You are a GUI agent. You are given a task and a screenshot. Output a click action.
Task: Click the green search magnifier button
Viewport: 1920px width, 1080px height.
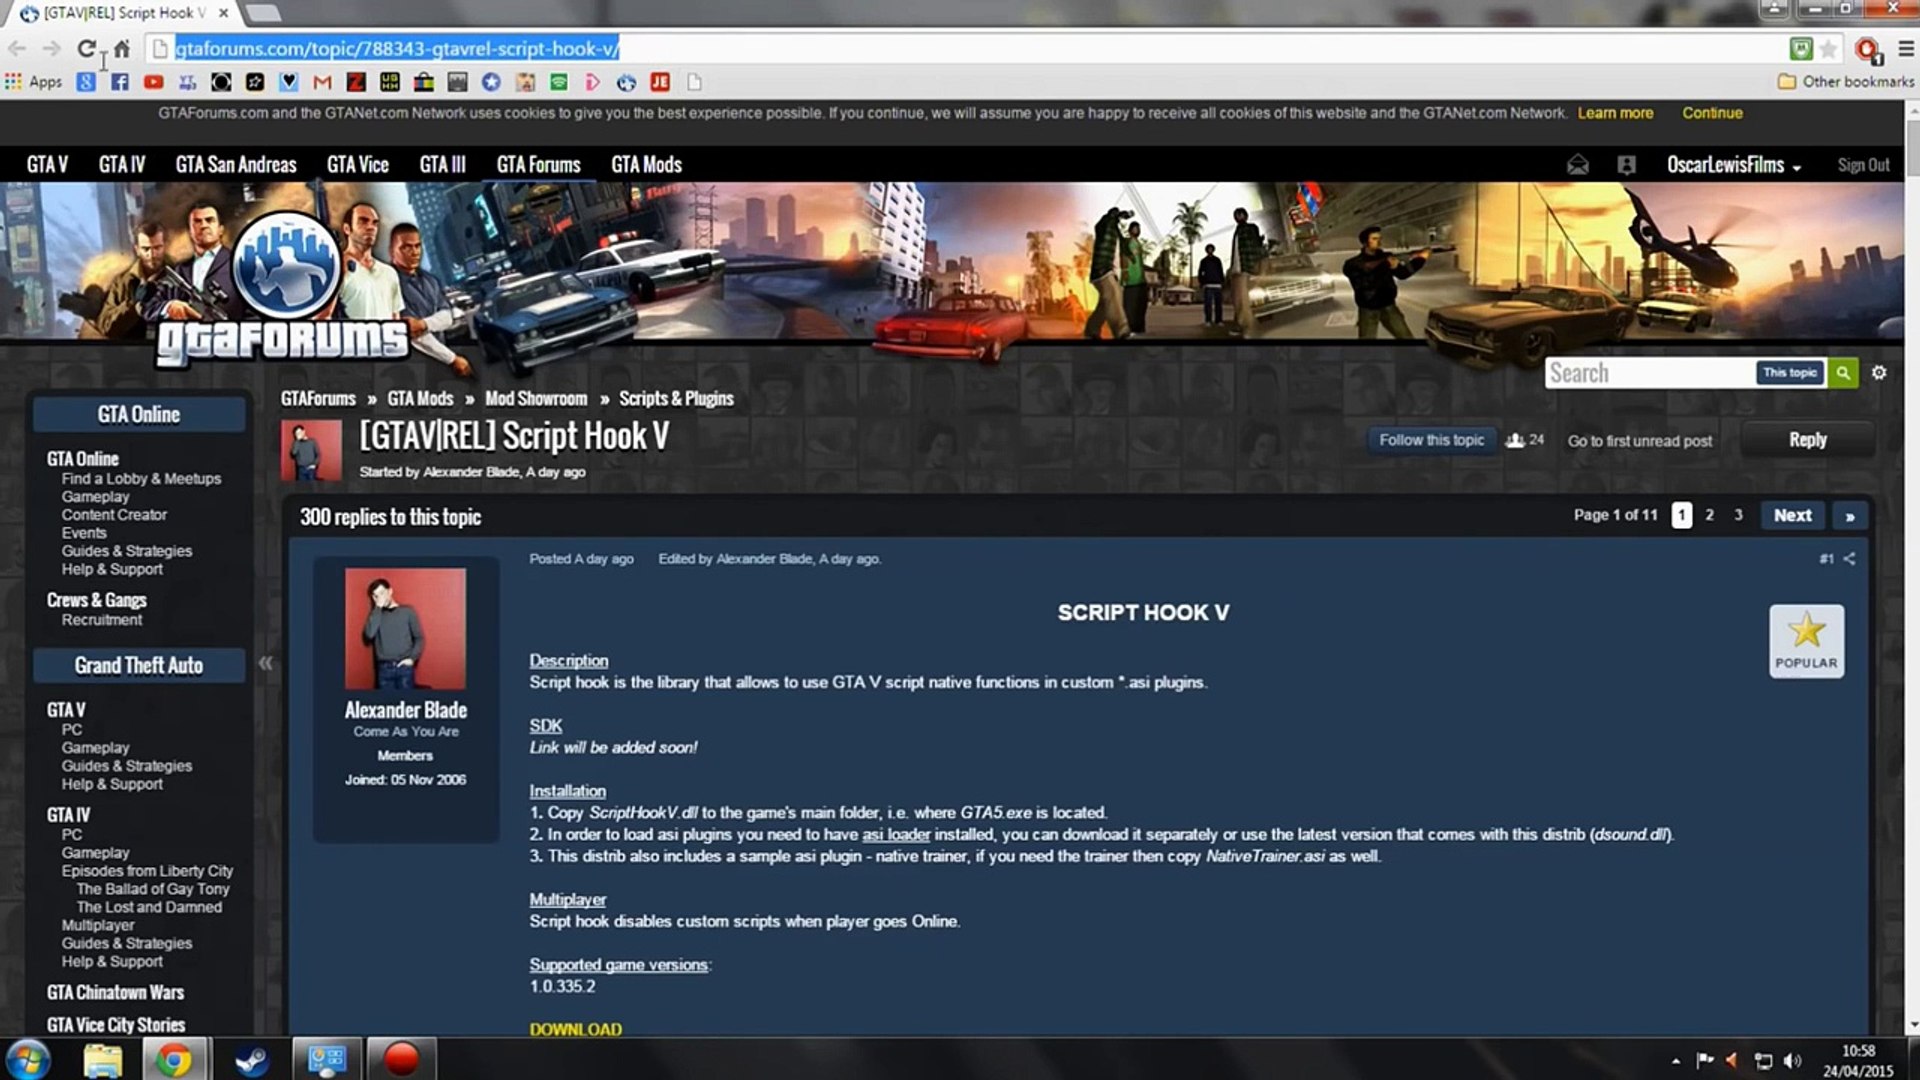pyautogui.click(x=1842, y=373)
